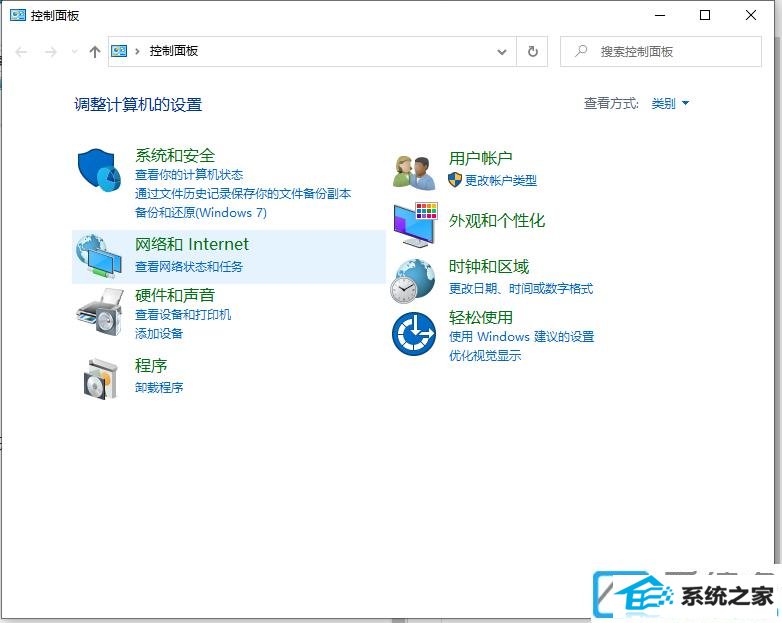The image size is (782, 623).
Task: Click the Network and Internet globe icon
Action: (99, 256)
